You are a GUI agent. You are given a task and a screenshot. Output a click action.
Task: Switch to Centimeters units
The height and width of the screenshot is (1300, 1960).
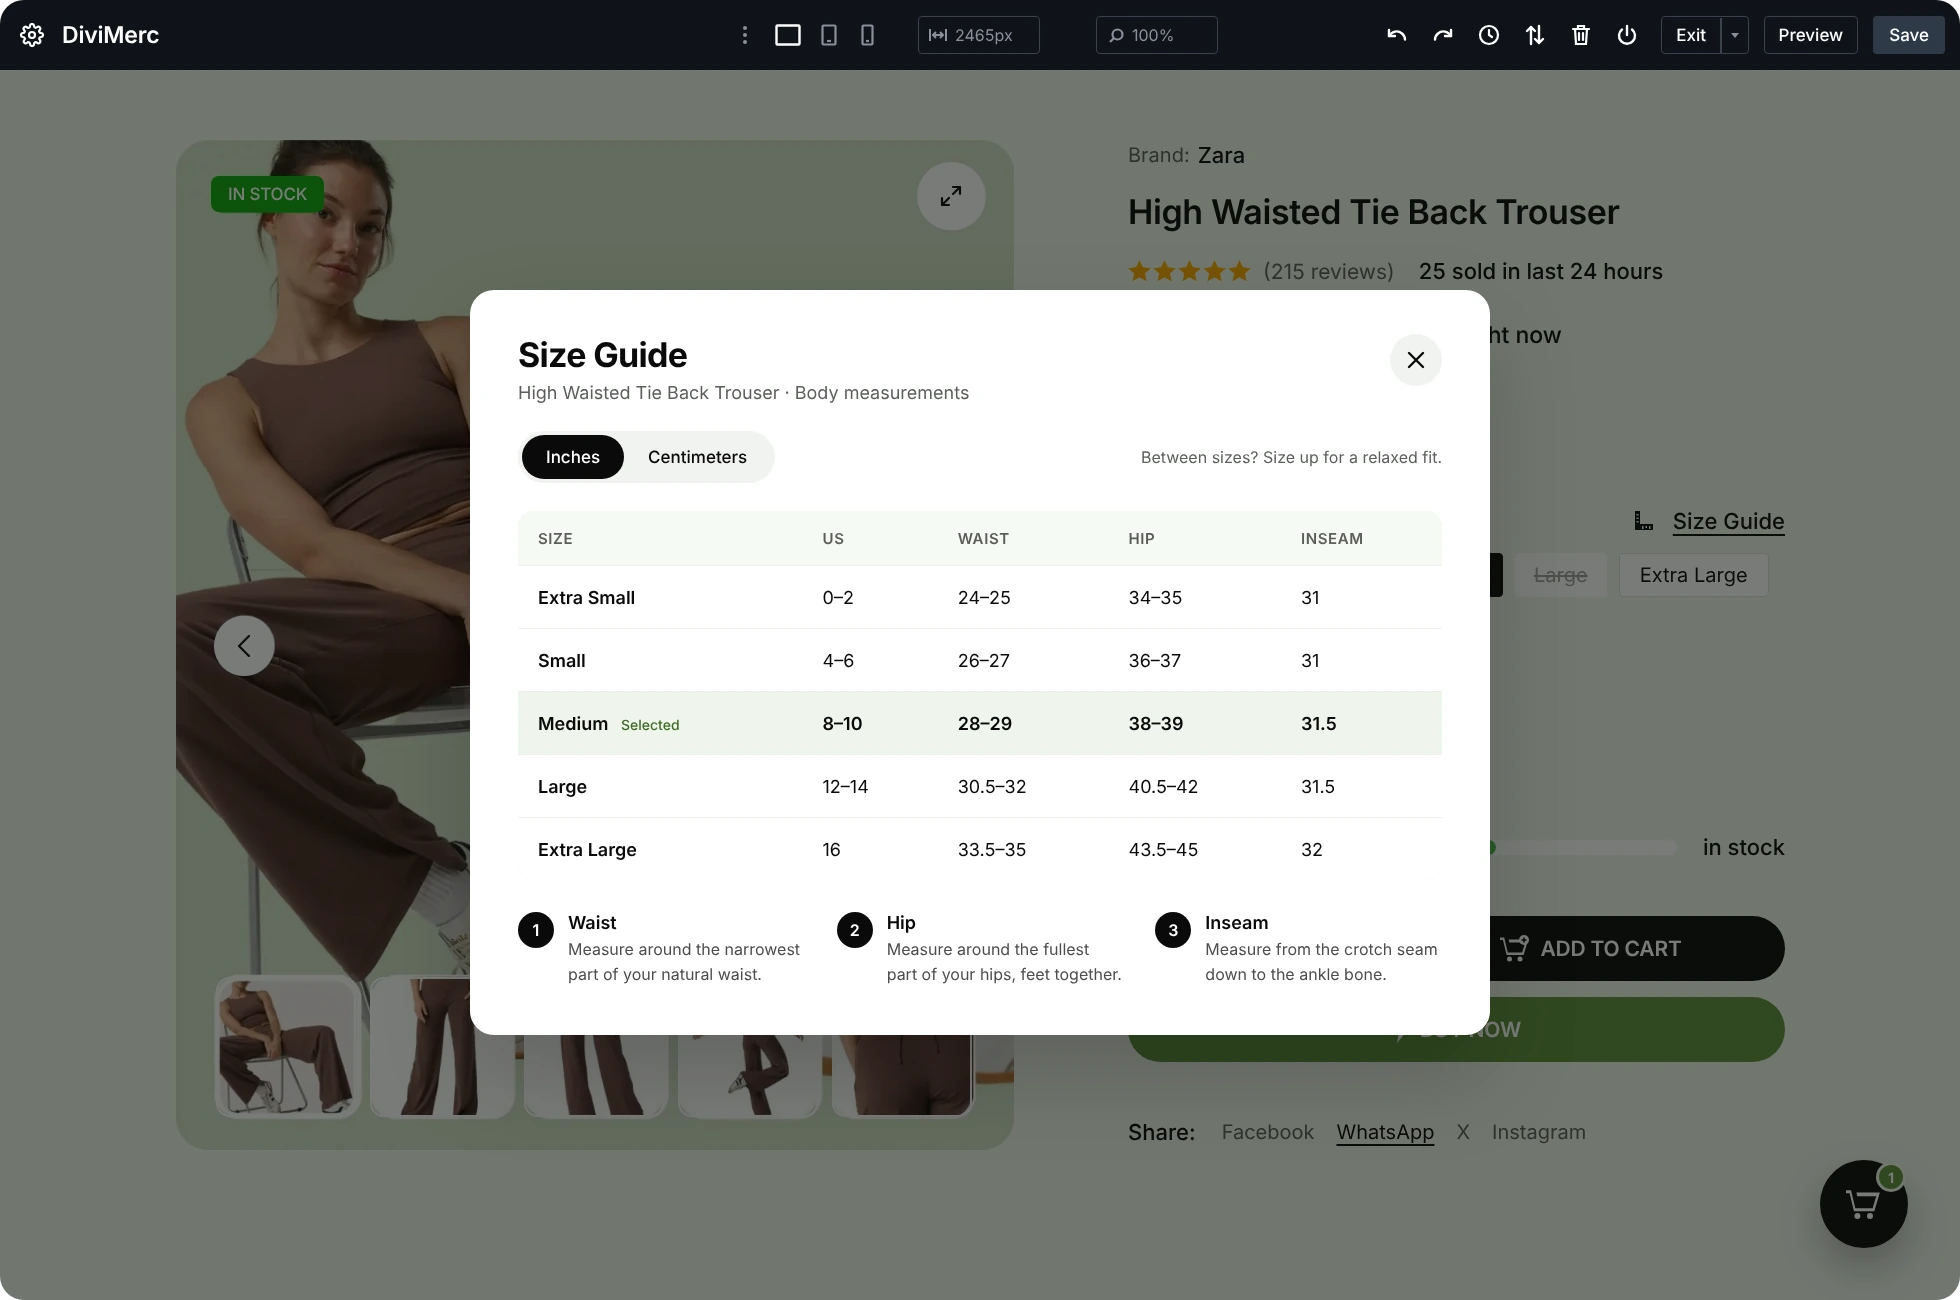(x=697, y=457)
